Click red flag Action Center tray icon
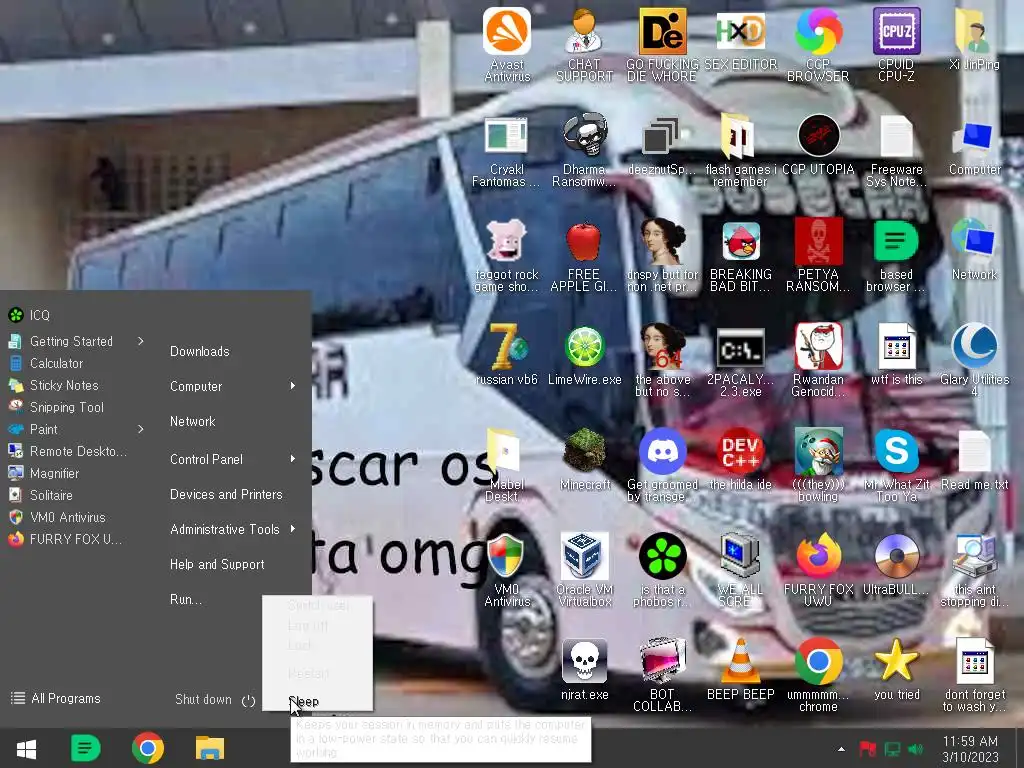 pos(867,749)
